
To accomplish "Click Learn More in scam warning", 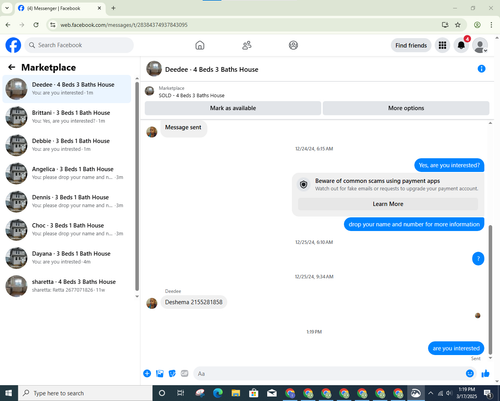I will (x=388, y=204).
